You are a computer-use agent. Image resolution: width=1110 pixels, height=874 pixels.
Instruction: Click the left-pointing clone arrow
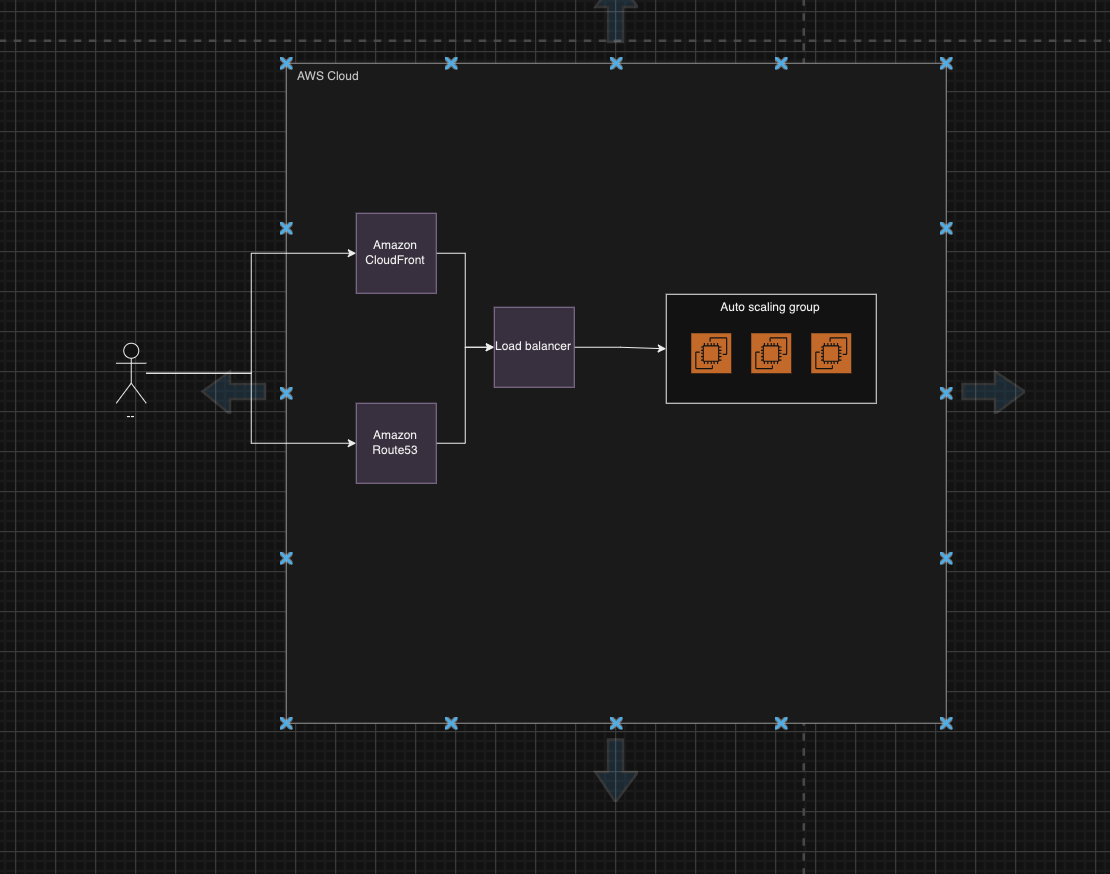click(x=234, y=392)
